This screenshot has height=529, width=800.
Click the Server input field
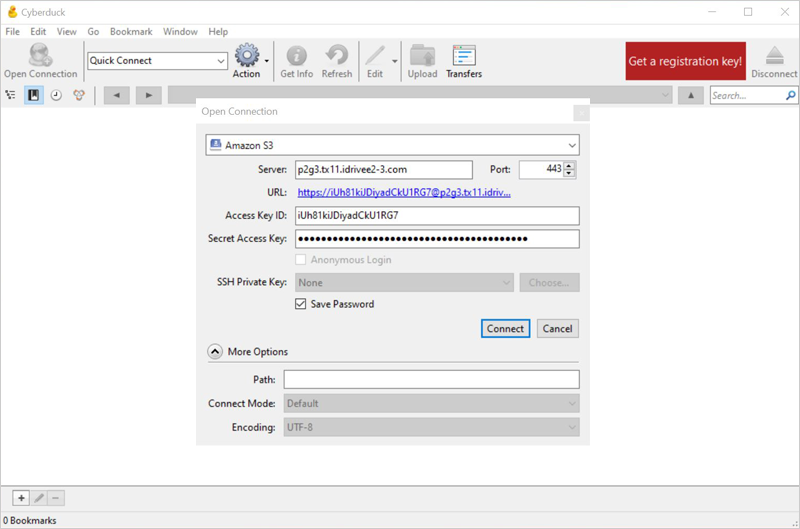pos(384,169)
